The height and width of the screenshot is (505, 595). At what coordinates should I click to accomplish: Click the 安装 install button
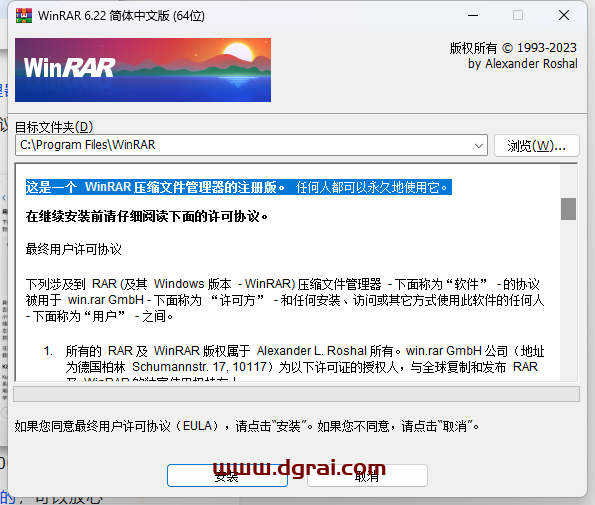pyautogui.click(x=227, y=475)
